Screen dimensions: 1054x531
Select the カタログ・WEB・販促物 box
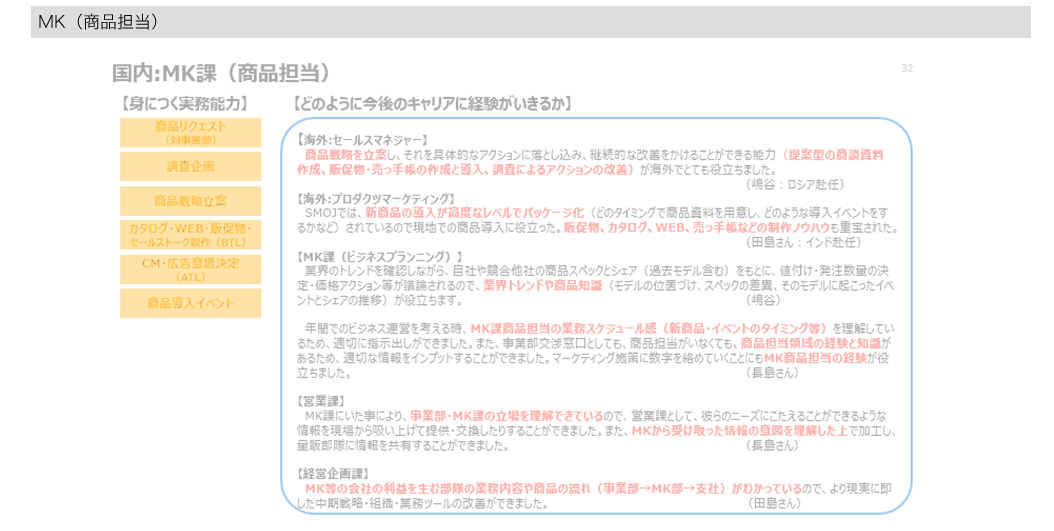pyautogui.click(x=190, y=235)
